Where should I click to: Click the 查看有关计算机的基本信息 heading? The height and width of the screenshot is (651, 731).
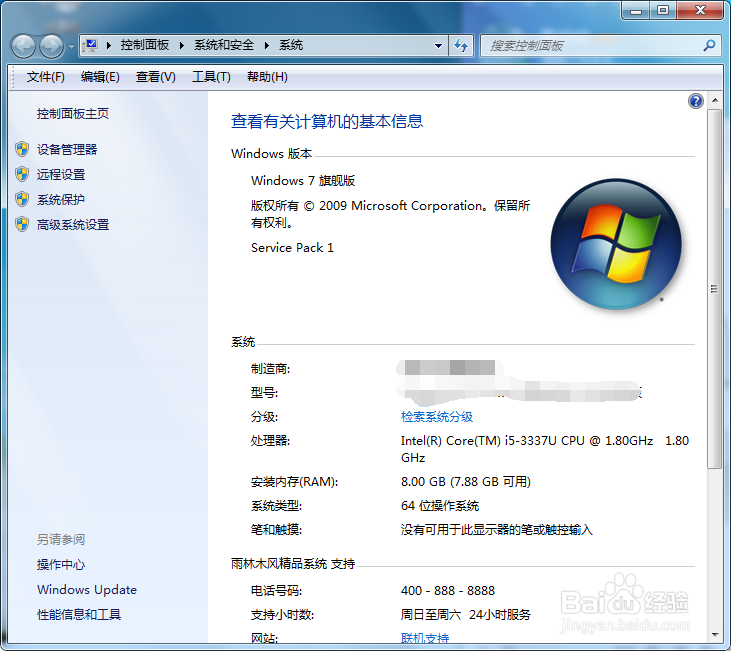[327, 121]
